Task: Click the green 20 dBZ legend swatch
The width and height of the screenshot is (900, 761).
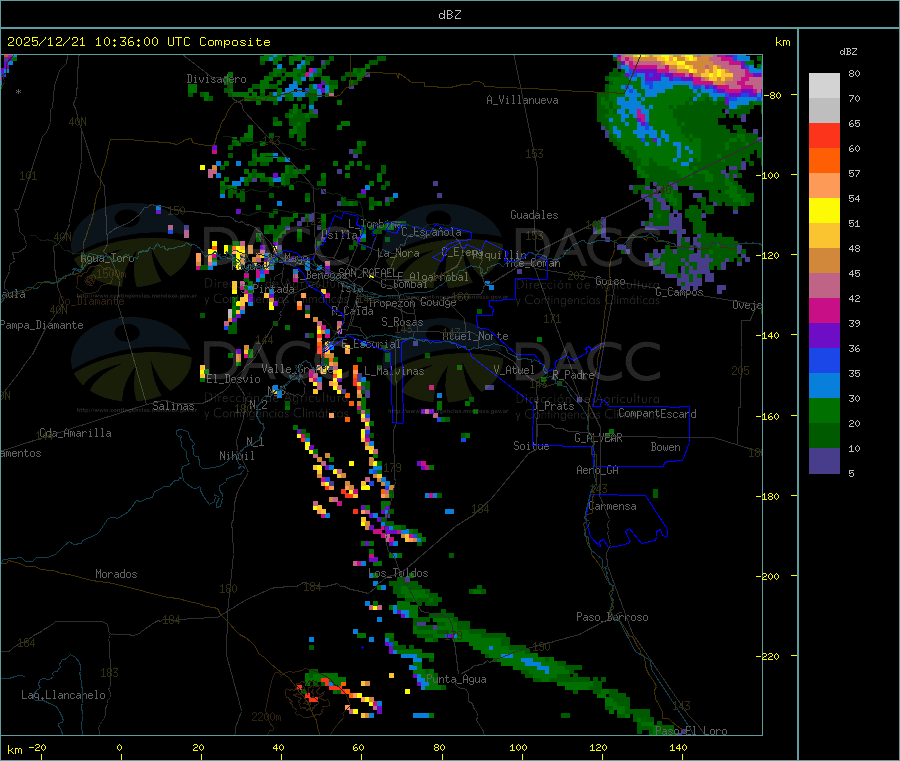Action: (824, 410)
